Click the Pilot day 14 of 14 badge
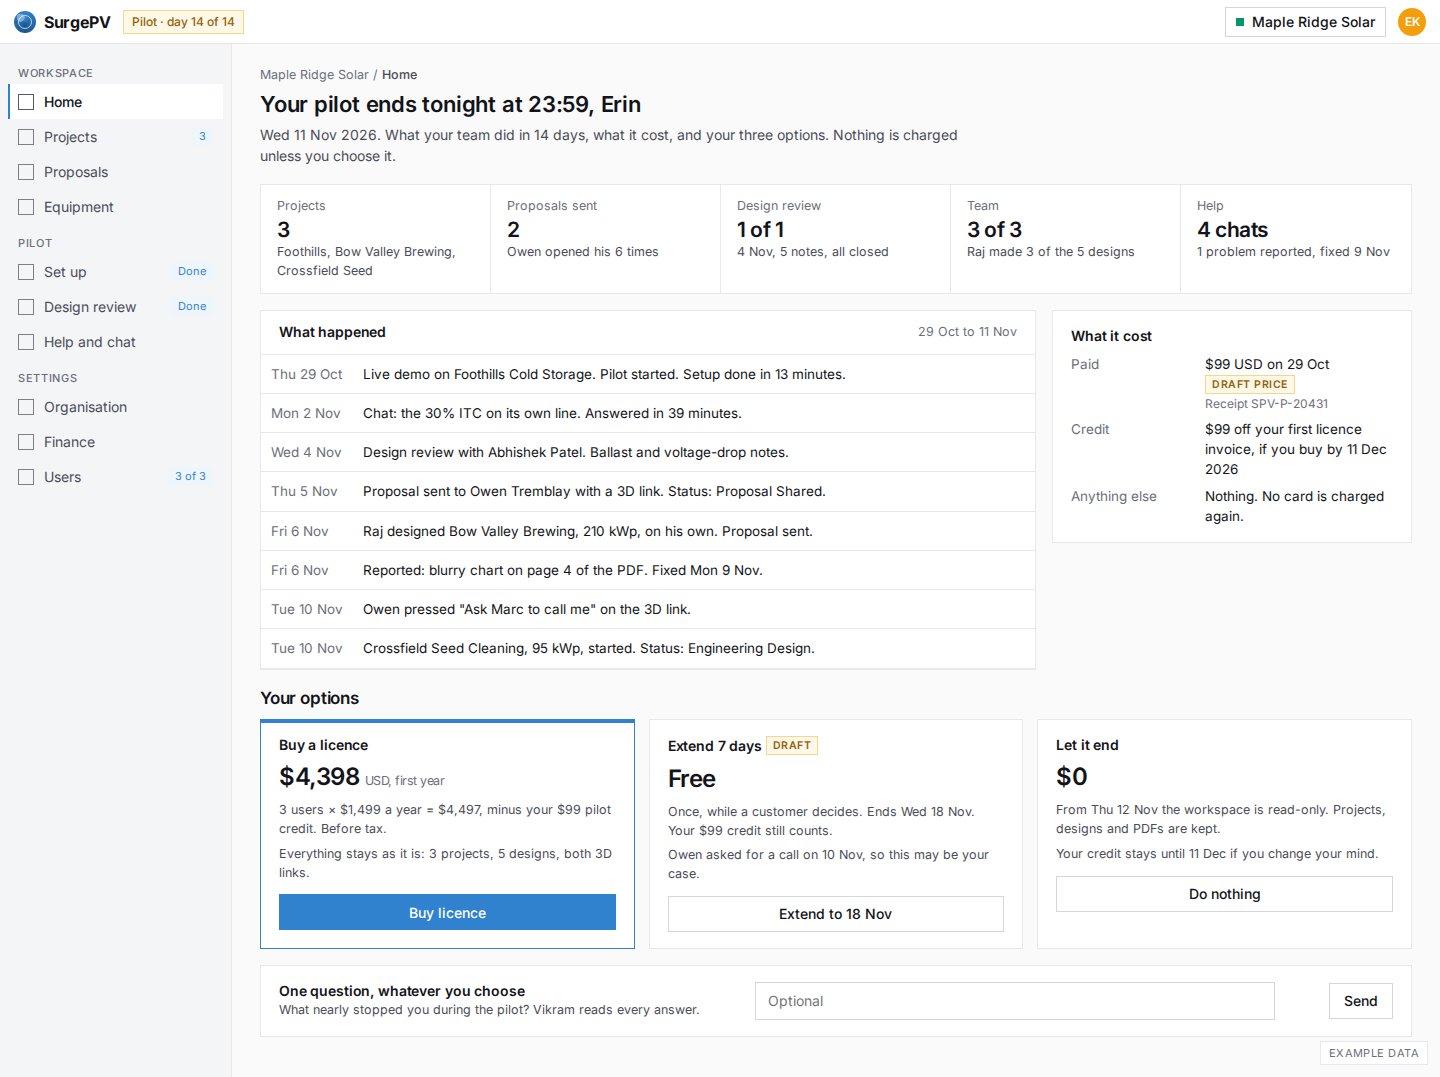The height and width of the screenshot is (1077, 1440). click(x=183, y=22)
